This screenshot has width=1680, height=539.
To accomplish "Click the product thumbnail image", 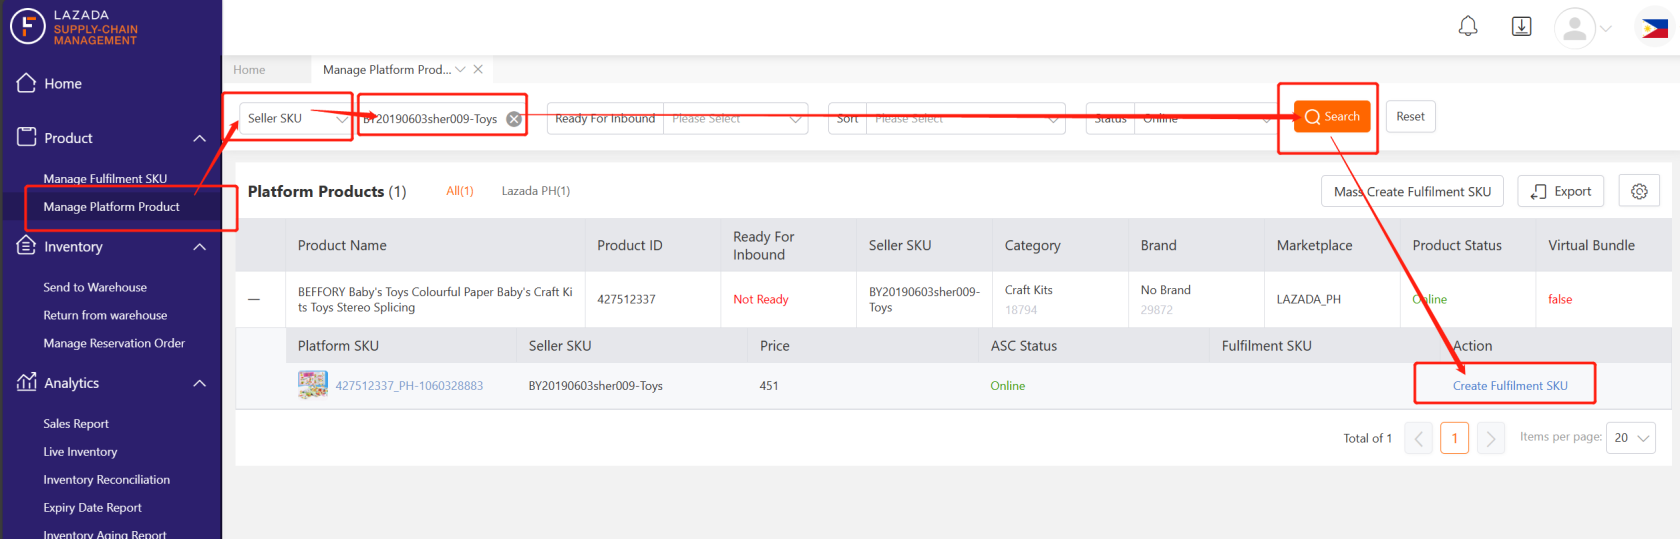I will pos(313,385).
